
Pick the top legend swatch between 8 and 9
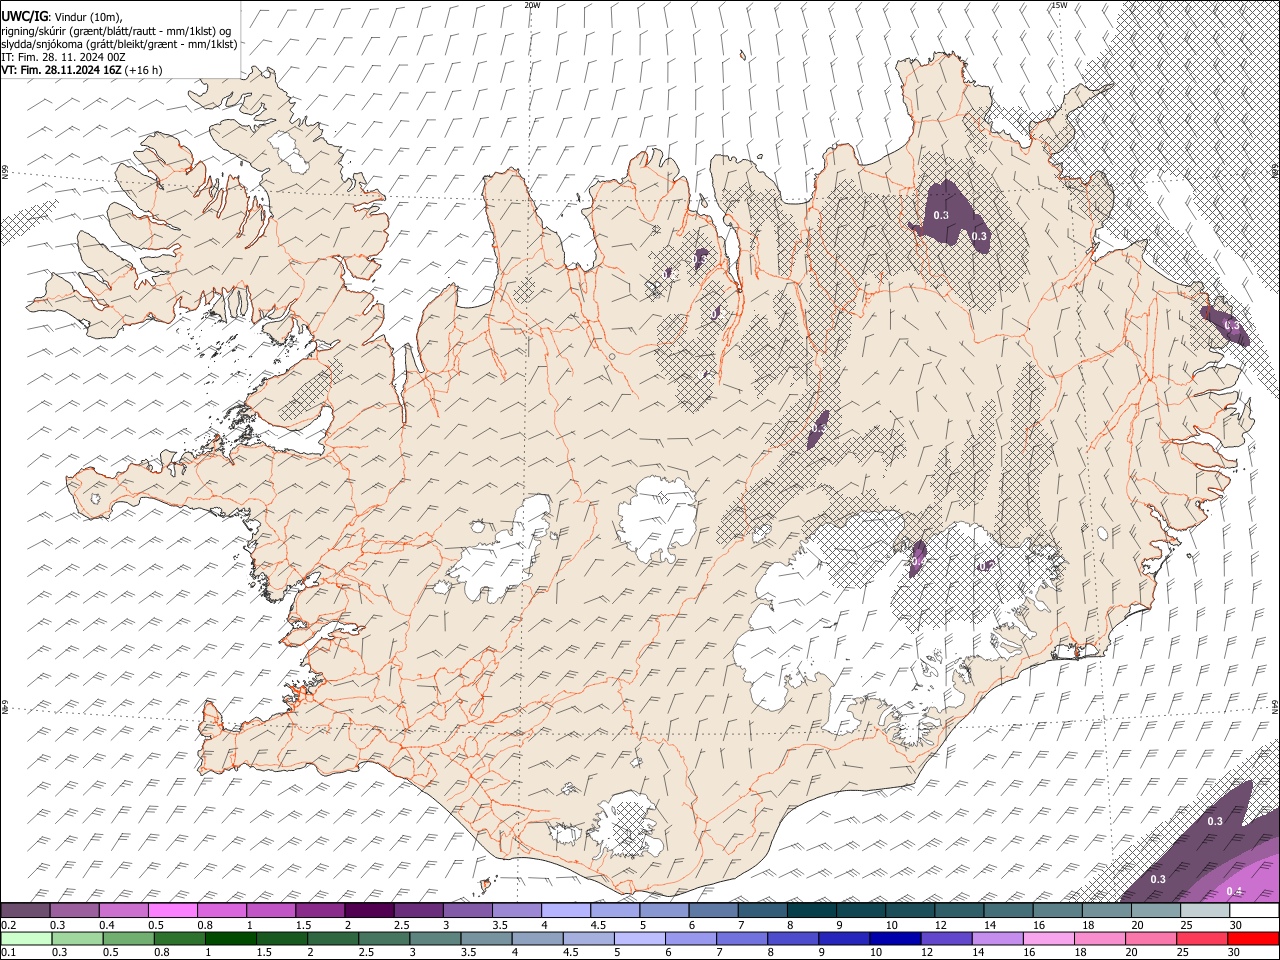[810, 911]
